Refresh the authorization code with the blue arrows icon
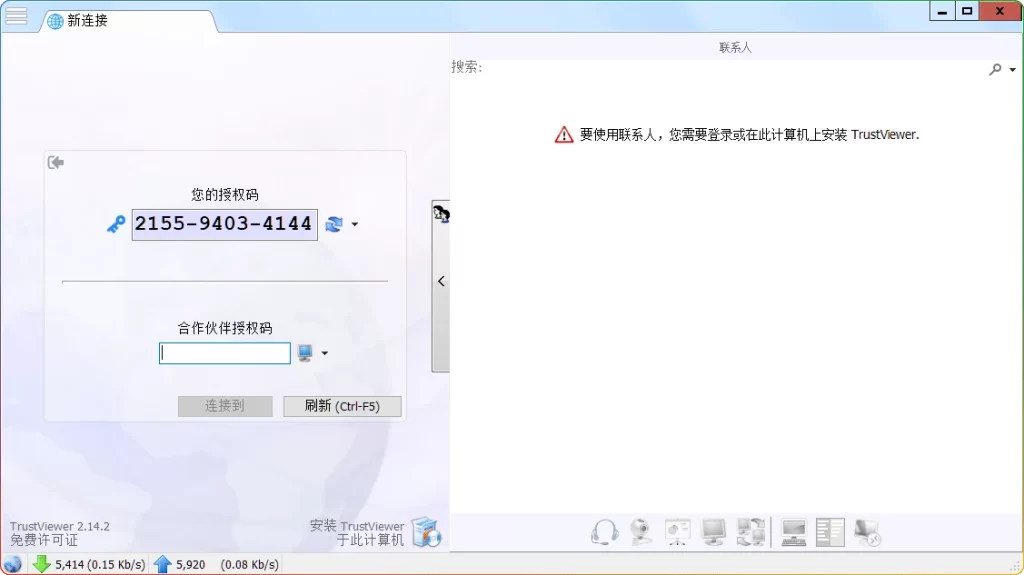 coord(334,224)
